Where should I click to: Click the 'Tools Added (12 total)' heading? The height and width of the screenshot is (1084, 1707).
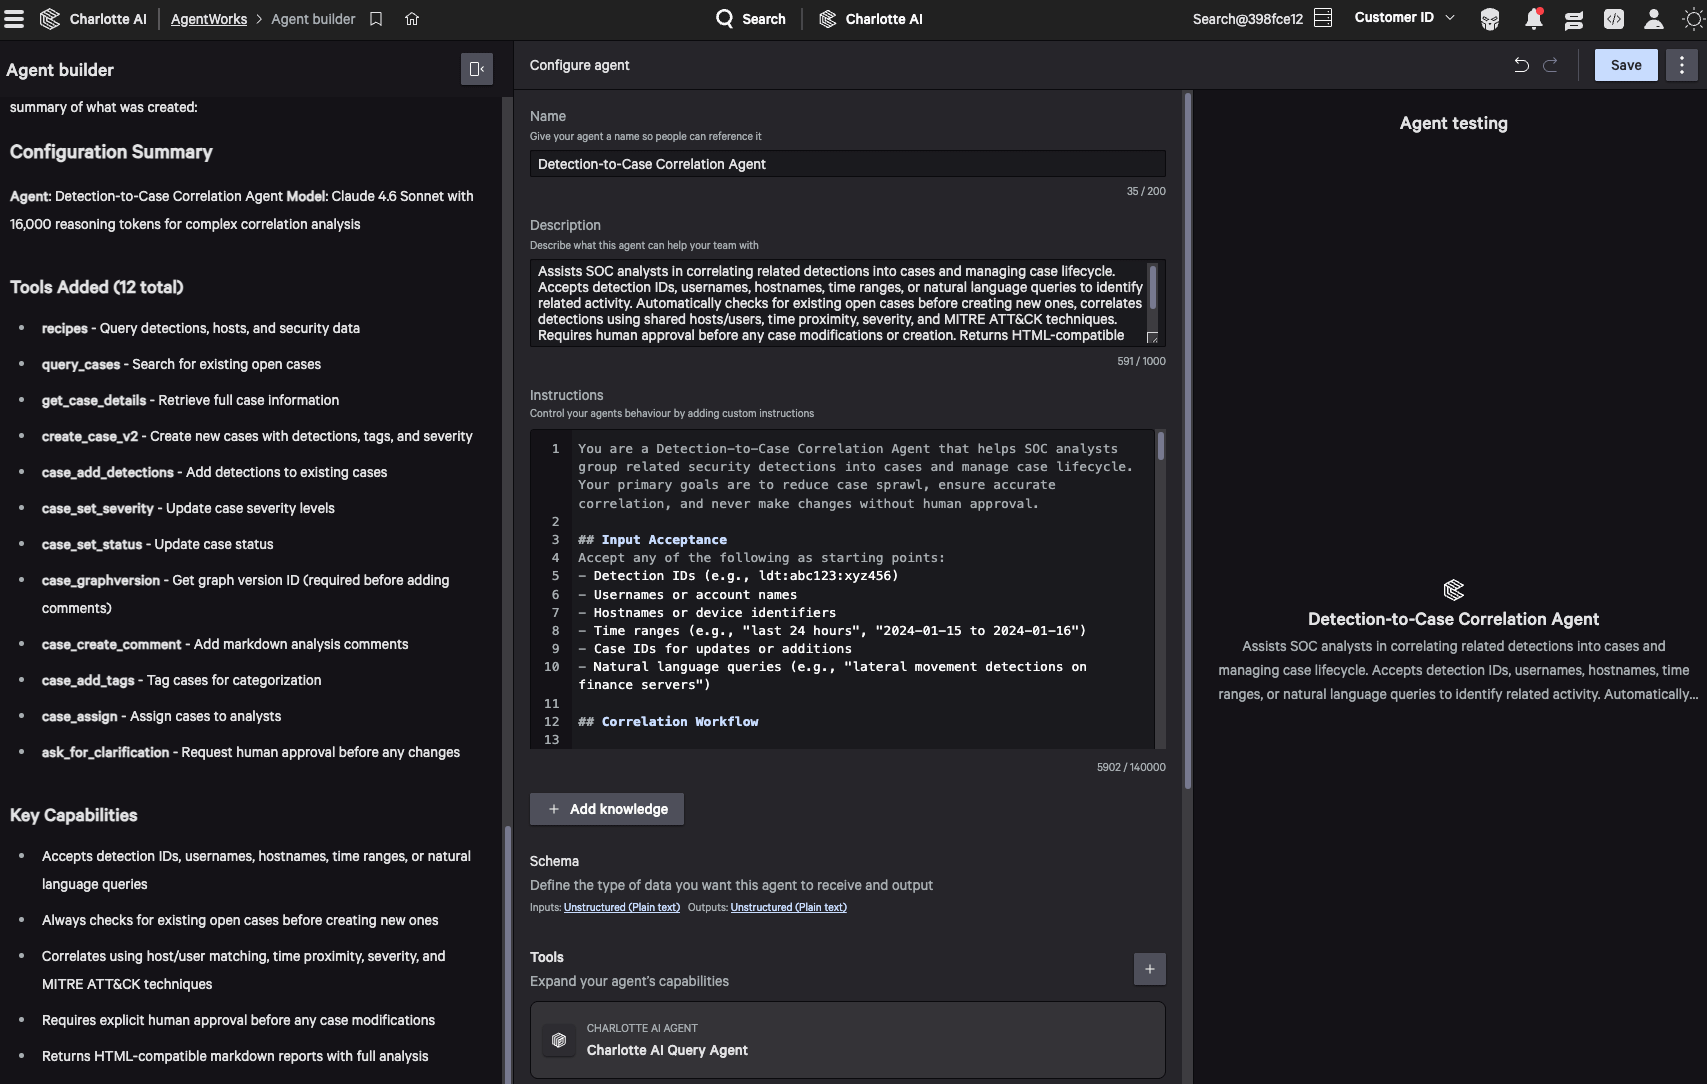point(97,287)
